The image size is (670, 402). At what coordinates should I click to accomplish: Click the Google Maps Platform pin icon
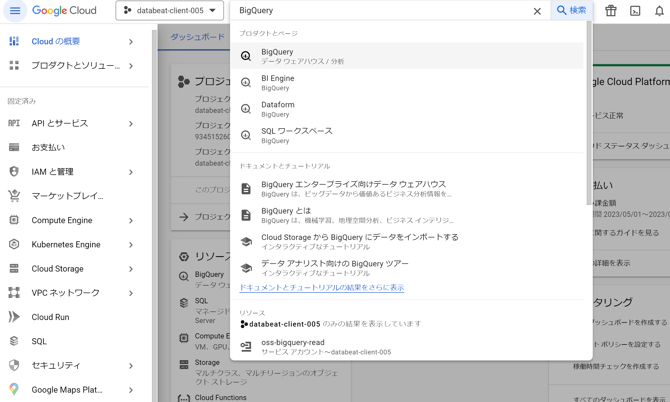pos(14,390)
